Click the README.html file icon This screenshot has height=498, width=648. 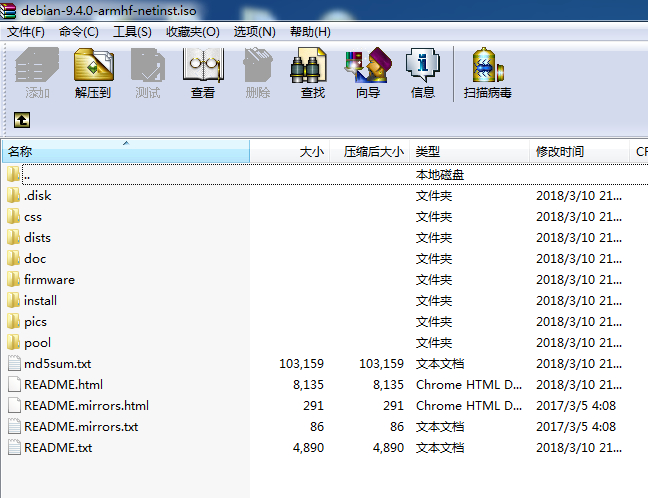[x=14, y=384]
